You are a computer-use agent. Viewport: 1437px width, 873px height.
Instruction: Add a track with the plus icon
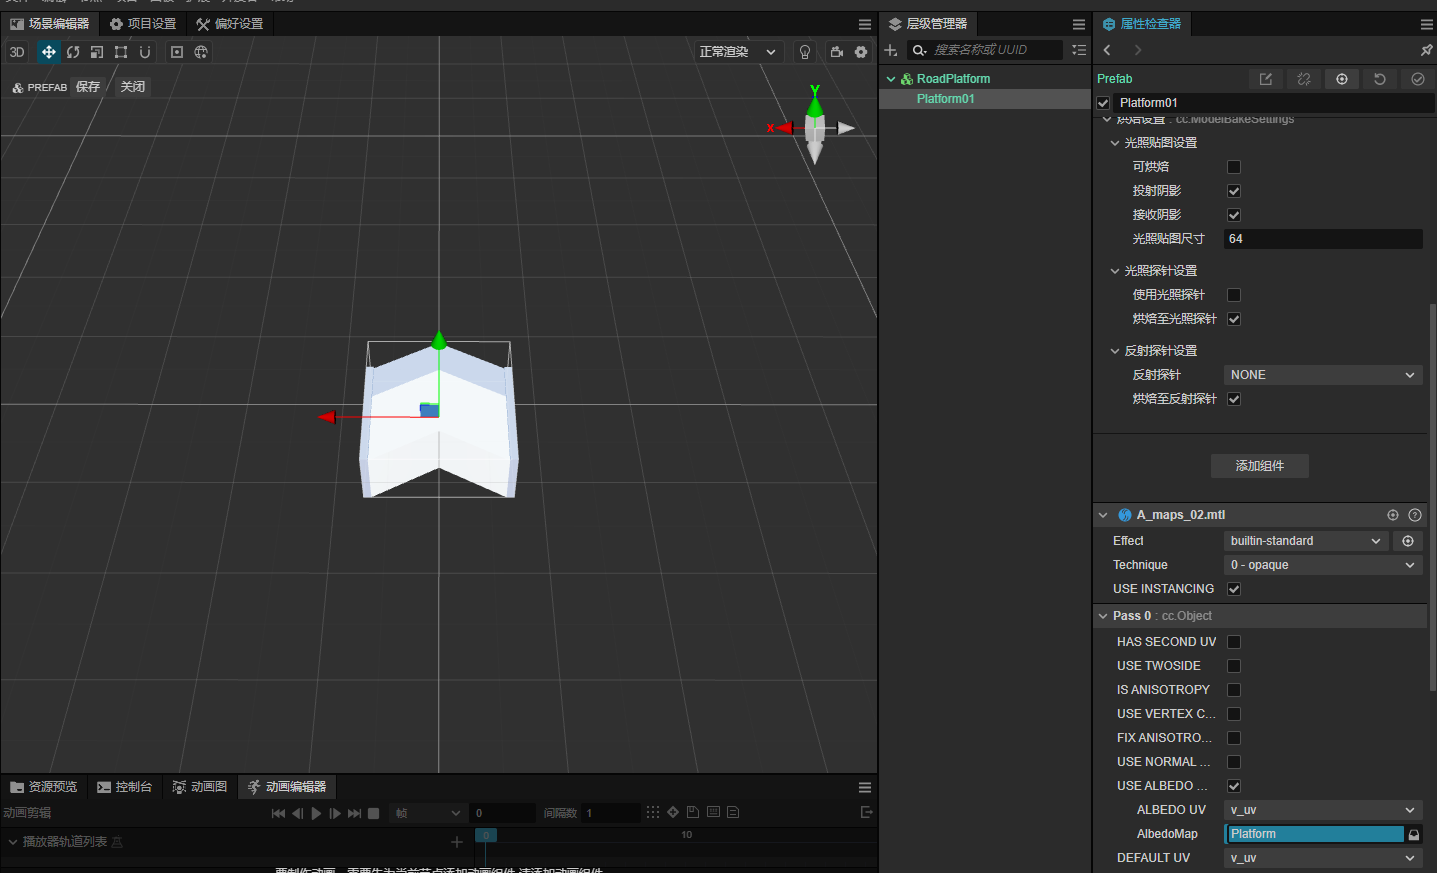point(457,842)
